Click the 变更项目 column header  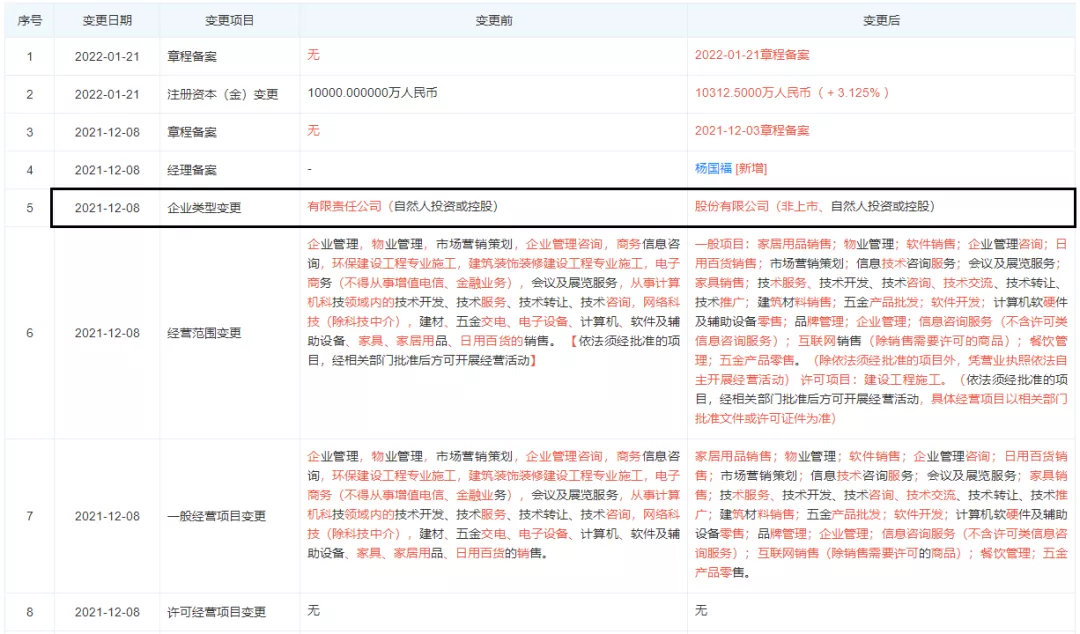pos(229,21)
